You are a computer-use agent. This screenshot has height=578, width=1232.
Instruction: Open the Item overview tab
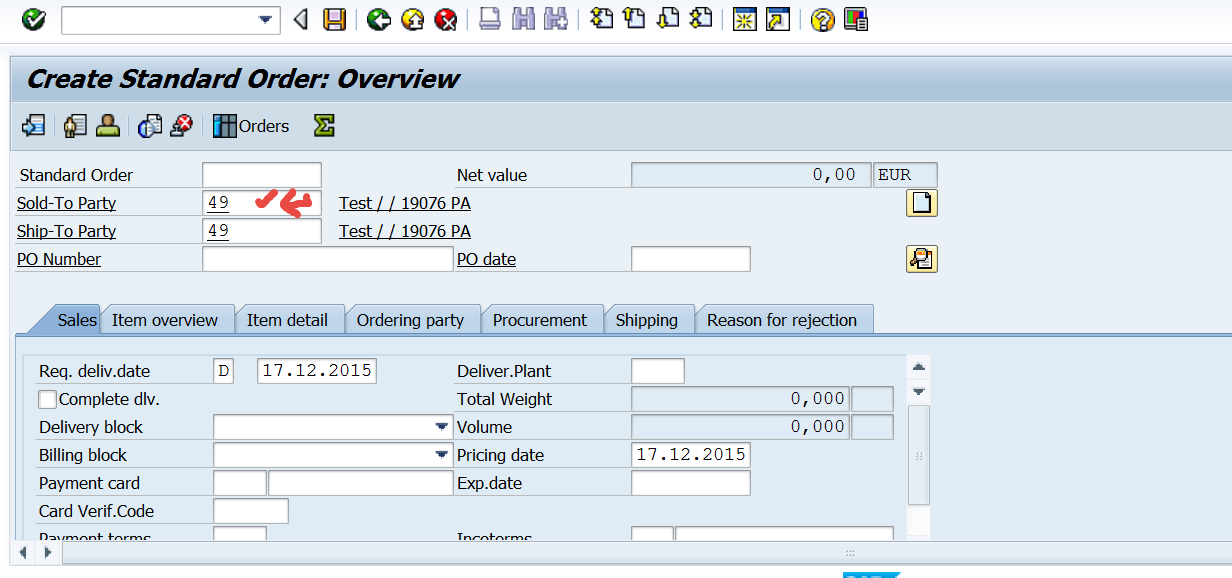point(166,319)
